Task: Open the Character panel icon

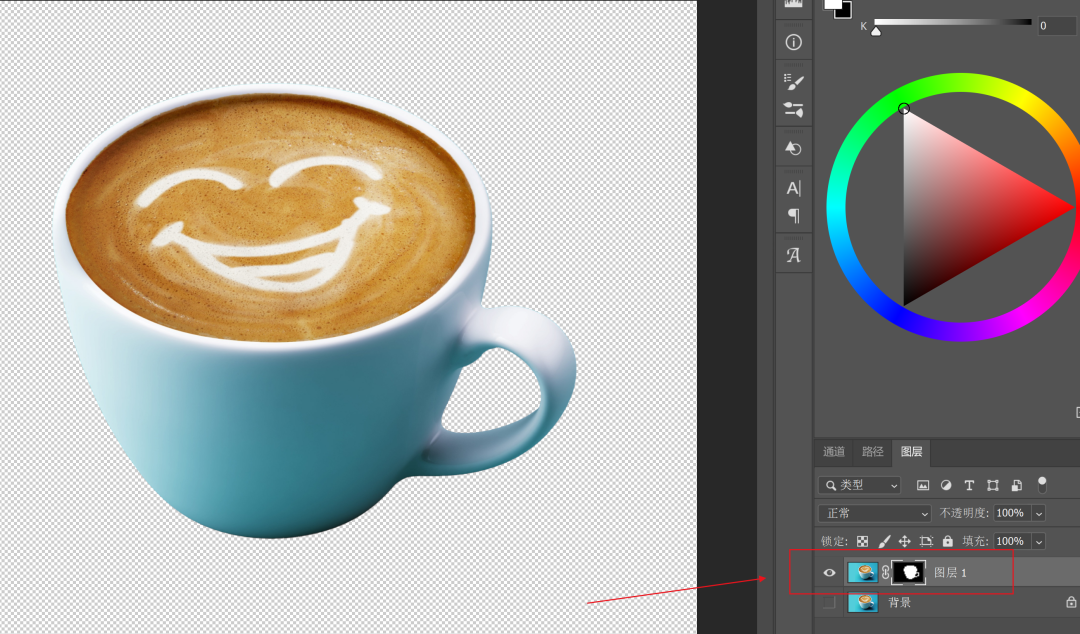Action: coord(794,188)
